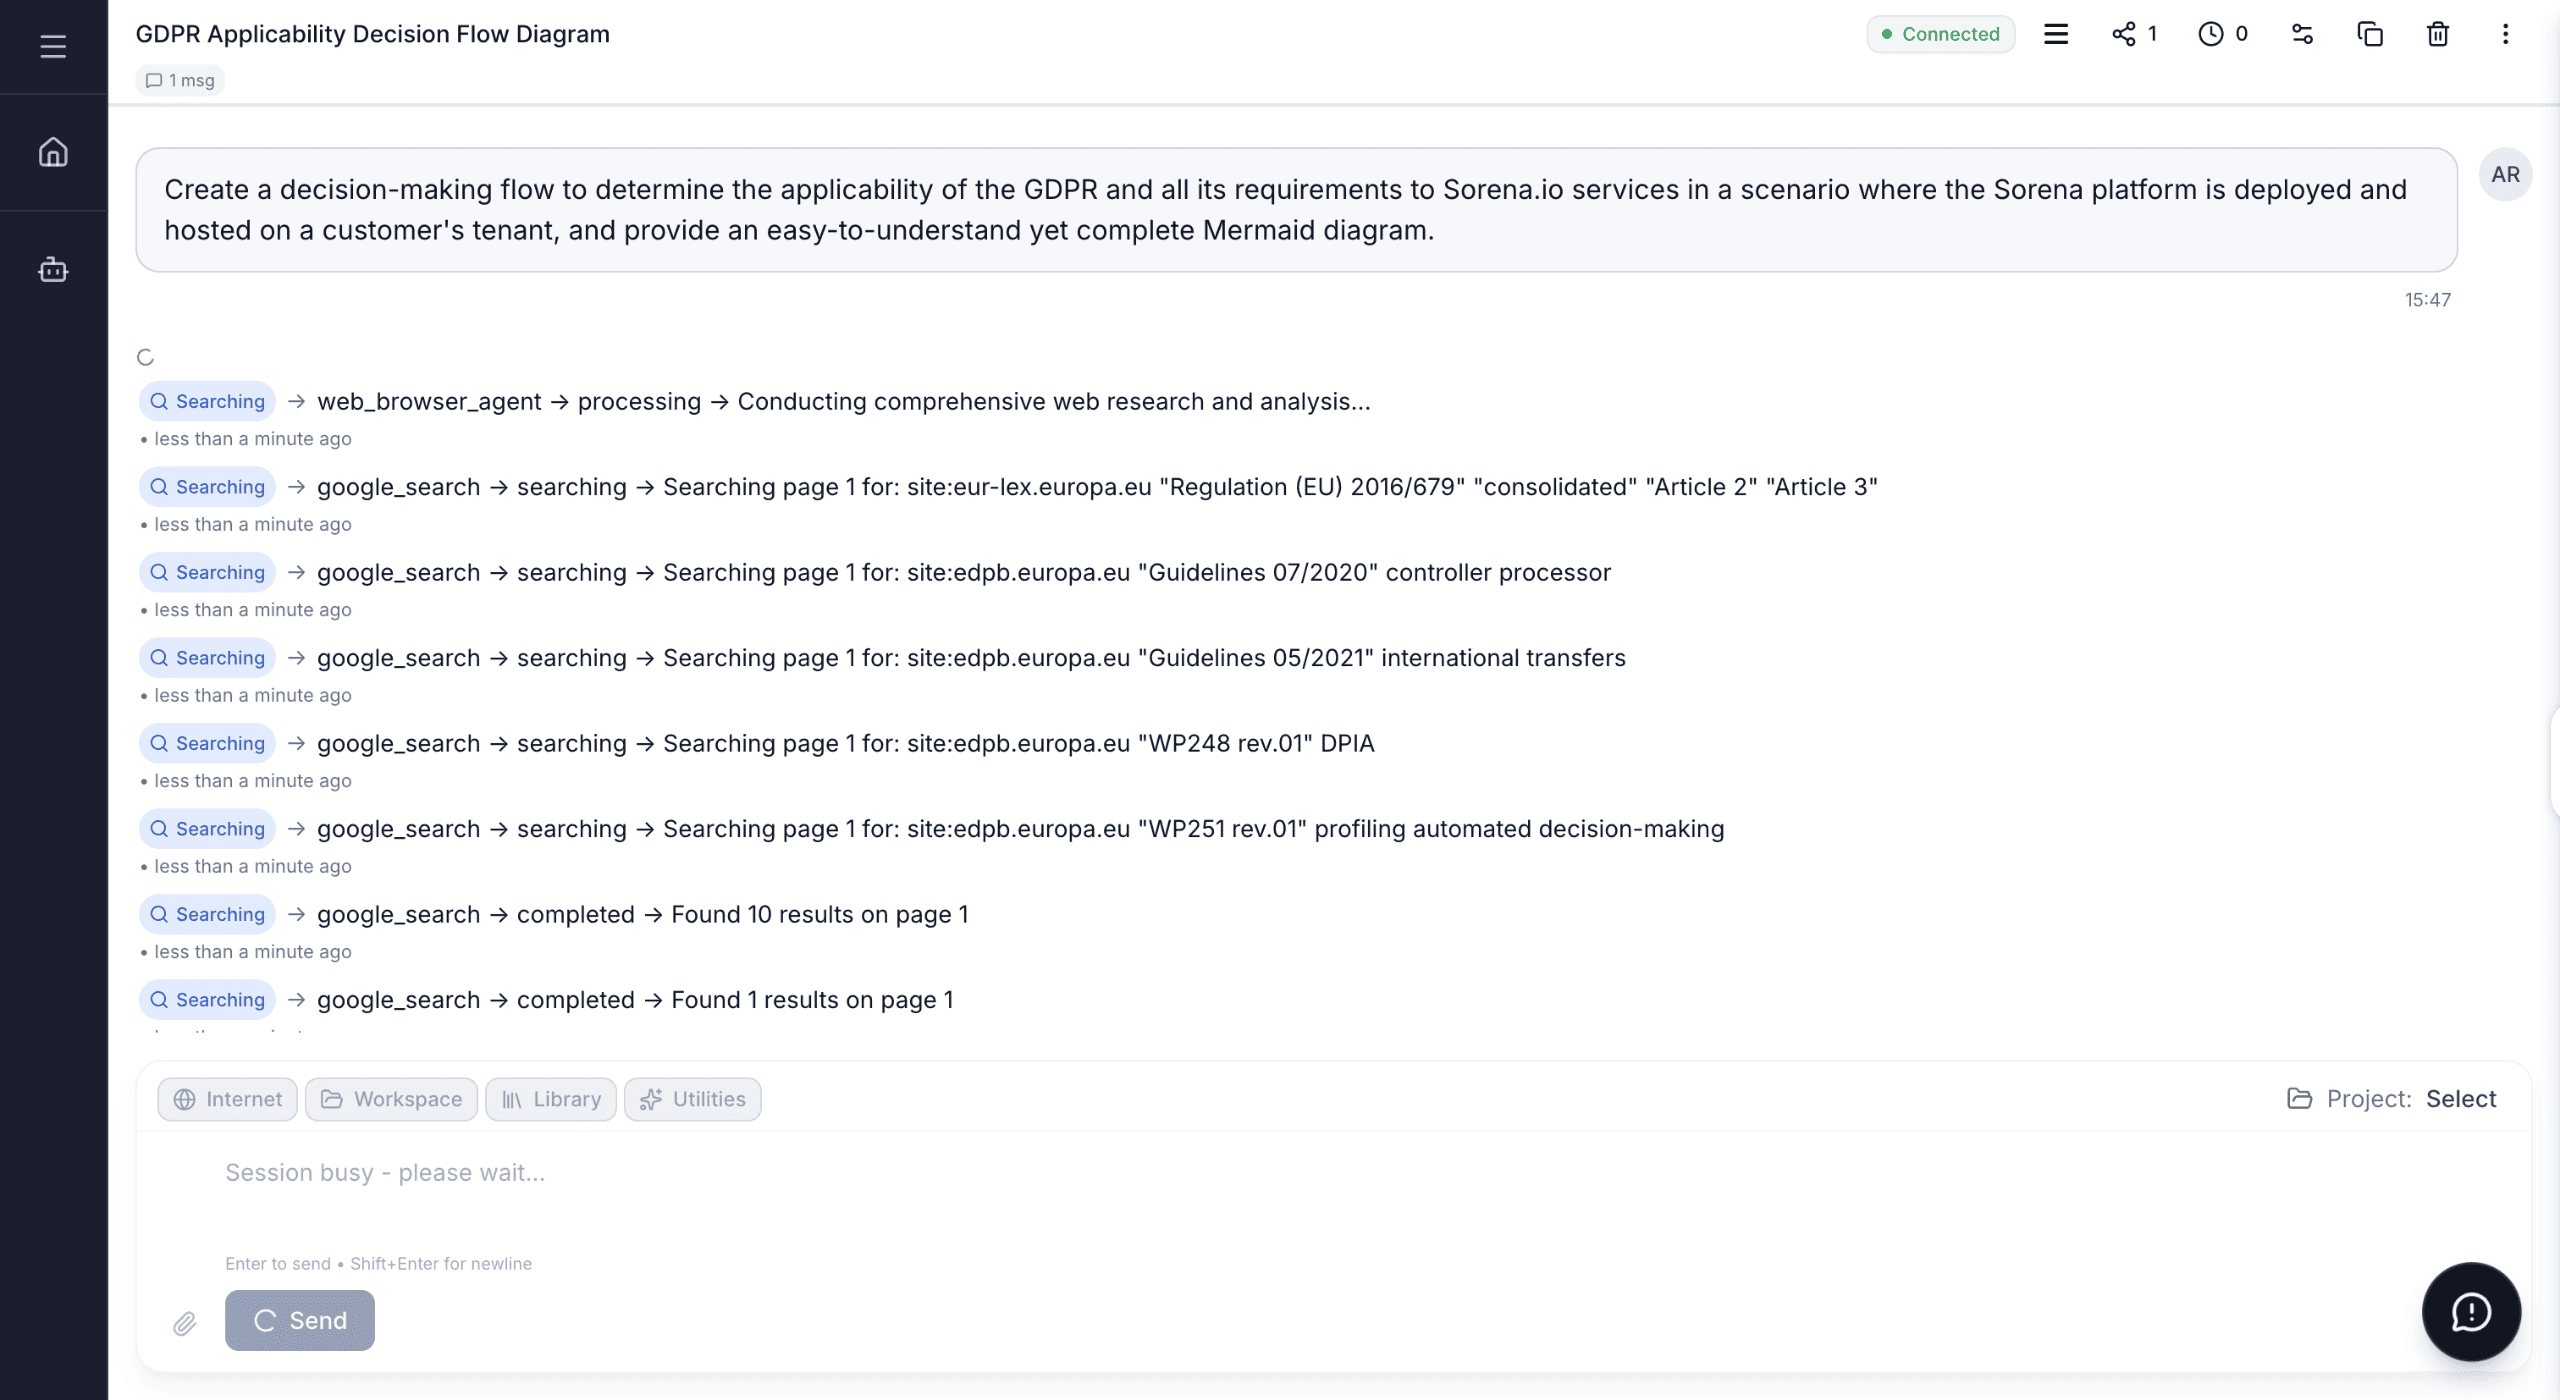Click the paperclip attach file icon
This screenshot has width=2560, height=1400.
tap(185, 1323)
